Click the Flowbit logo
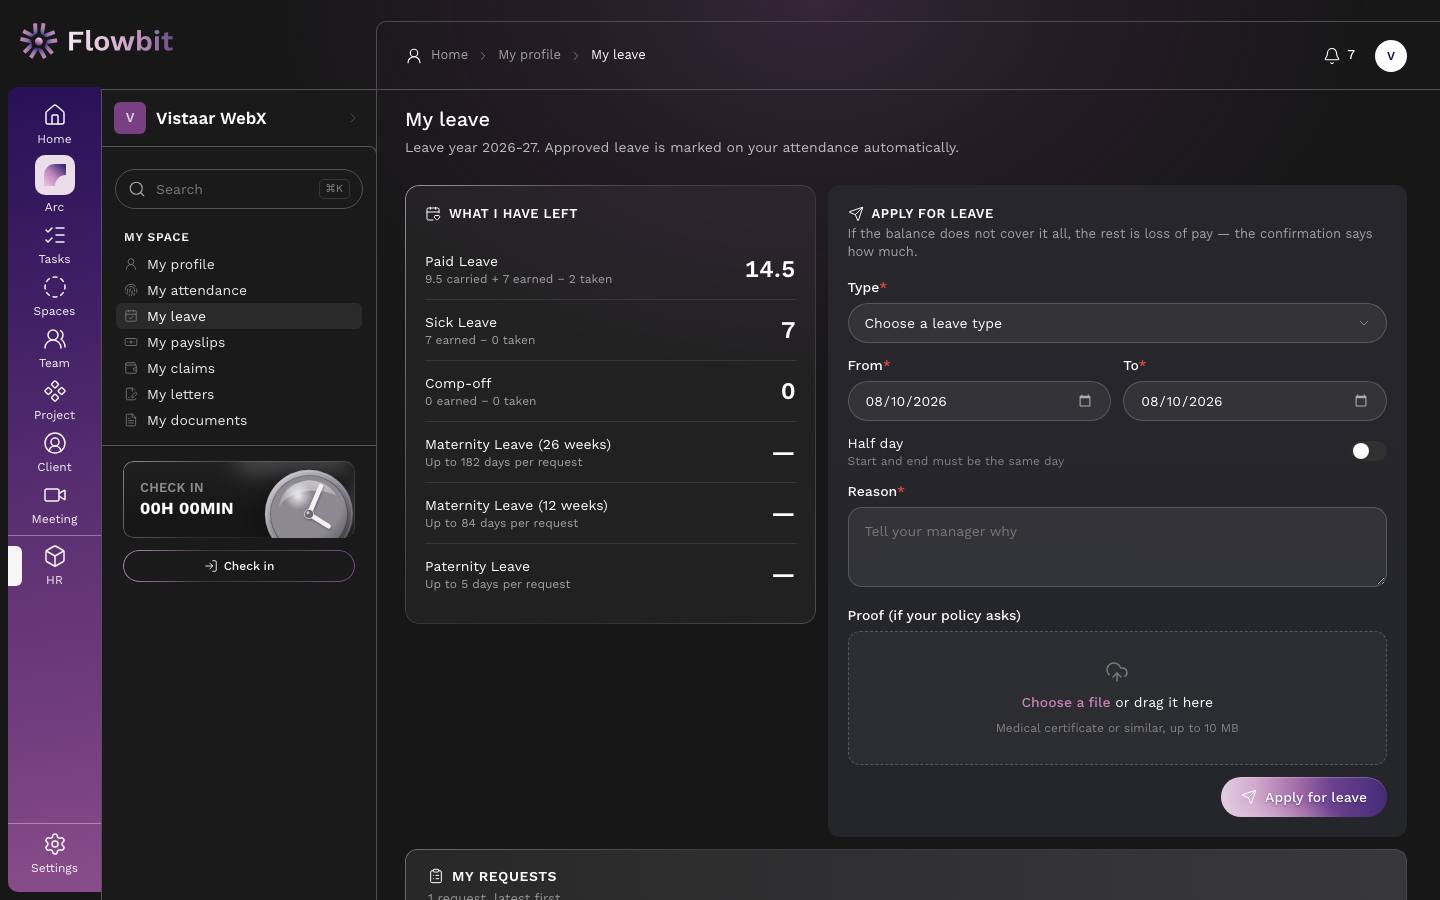 click(x=96, y=41)
